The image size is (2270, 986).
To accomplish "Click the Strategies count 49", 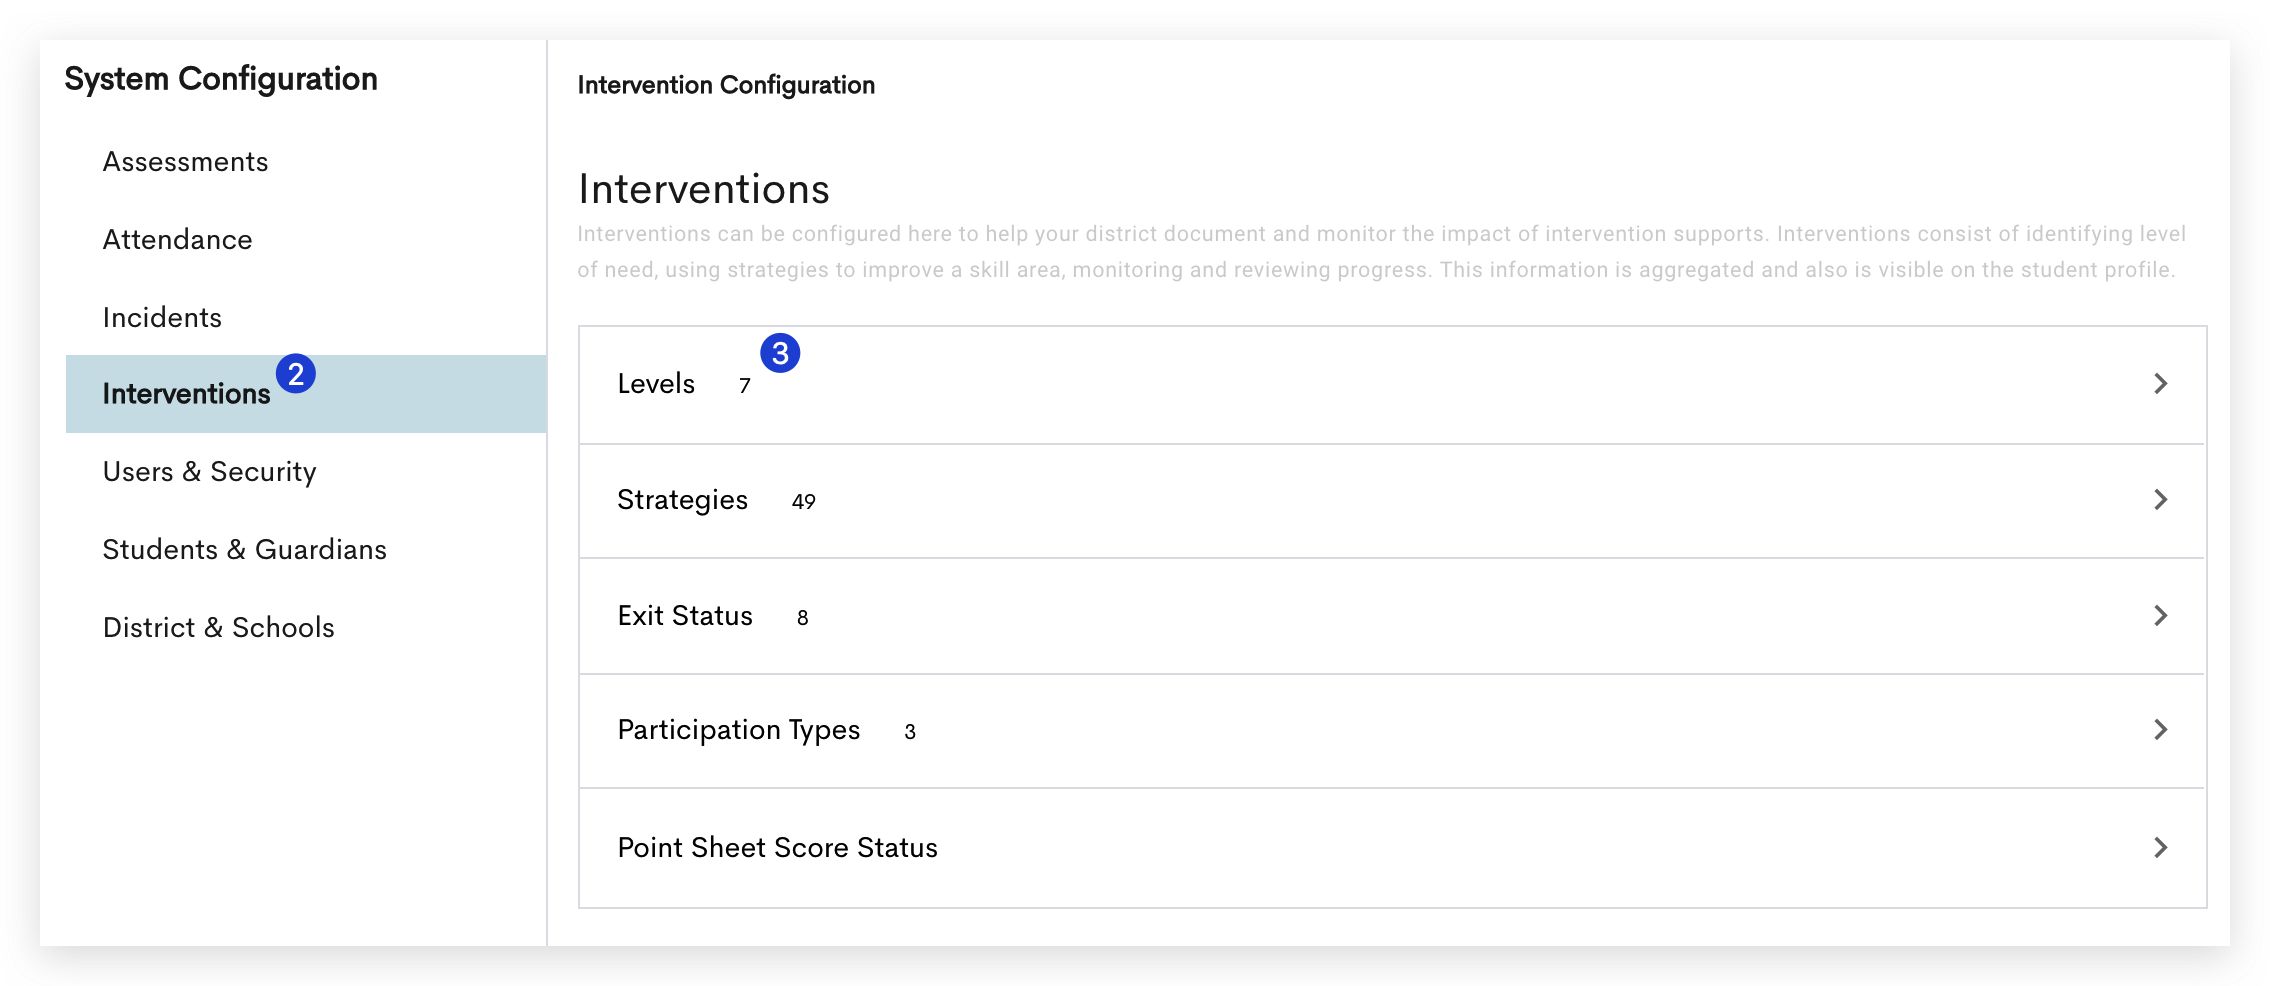I will pyautogui.click(x=804, y=502).
